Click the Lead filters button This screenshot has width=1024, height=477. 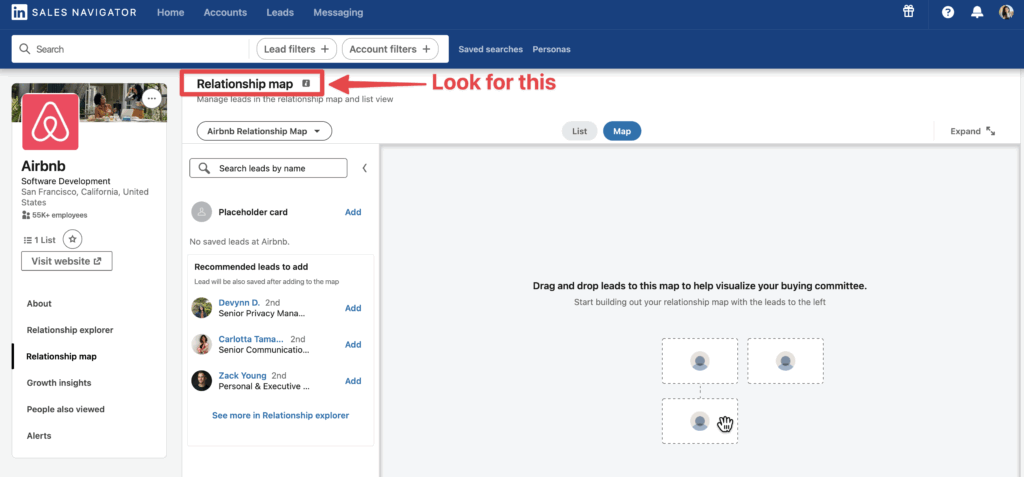pos(296,49)
